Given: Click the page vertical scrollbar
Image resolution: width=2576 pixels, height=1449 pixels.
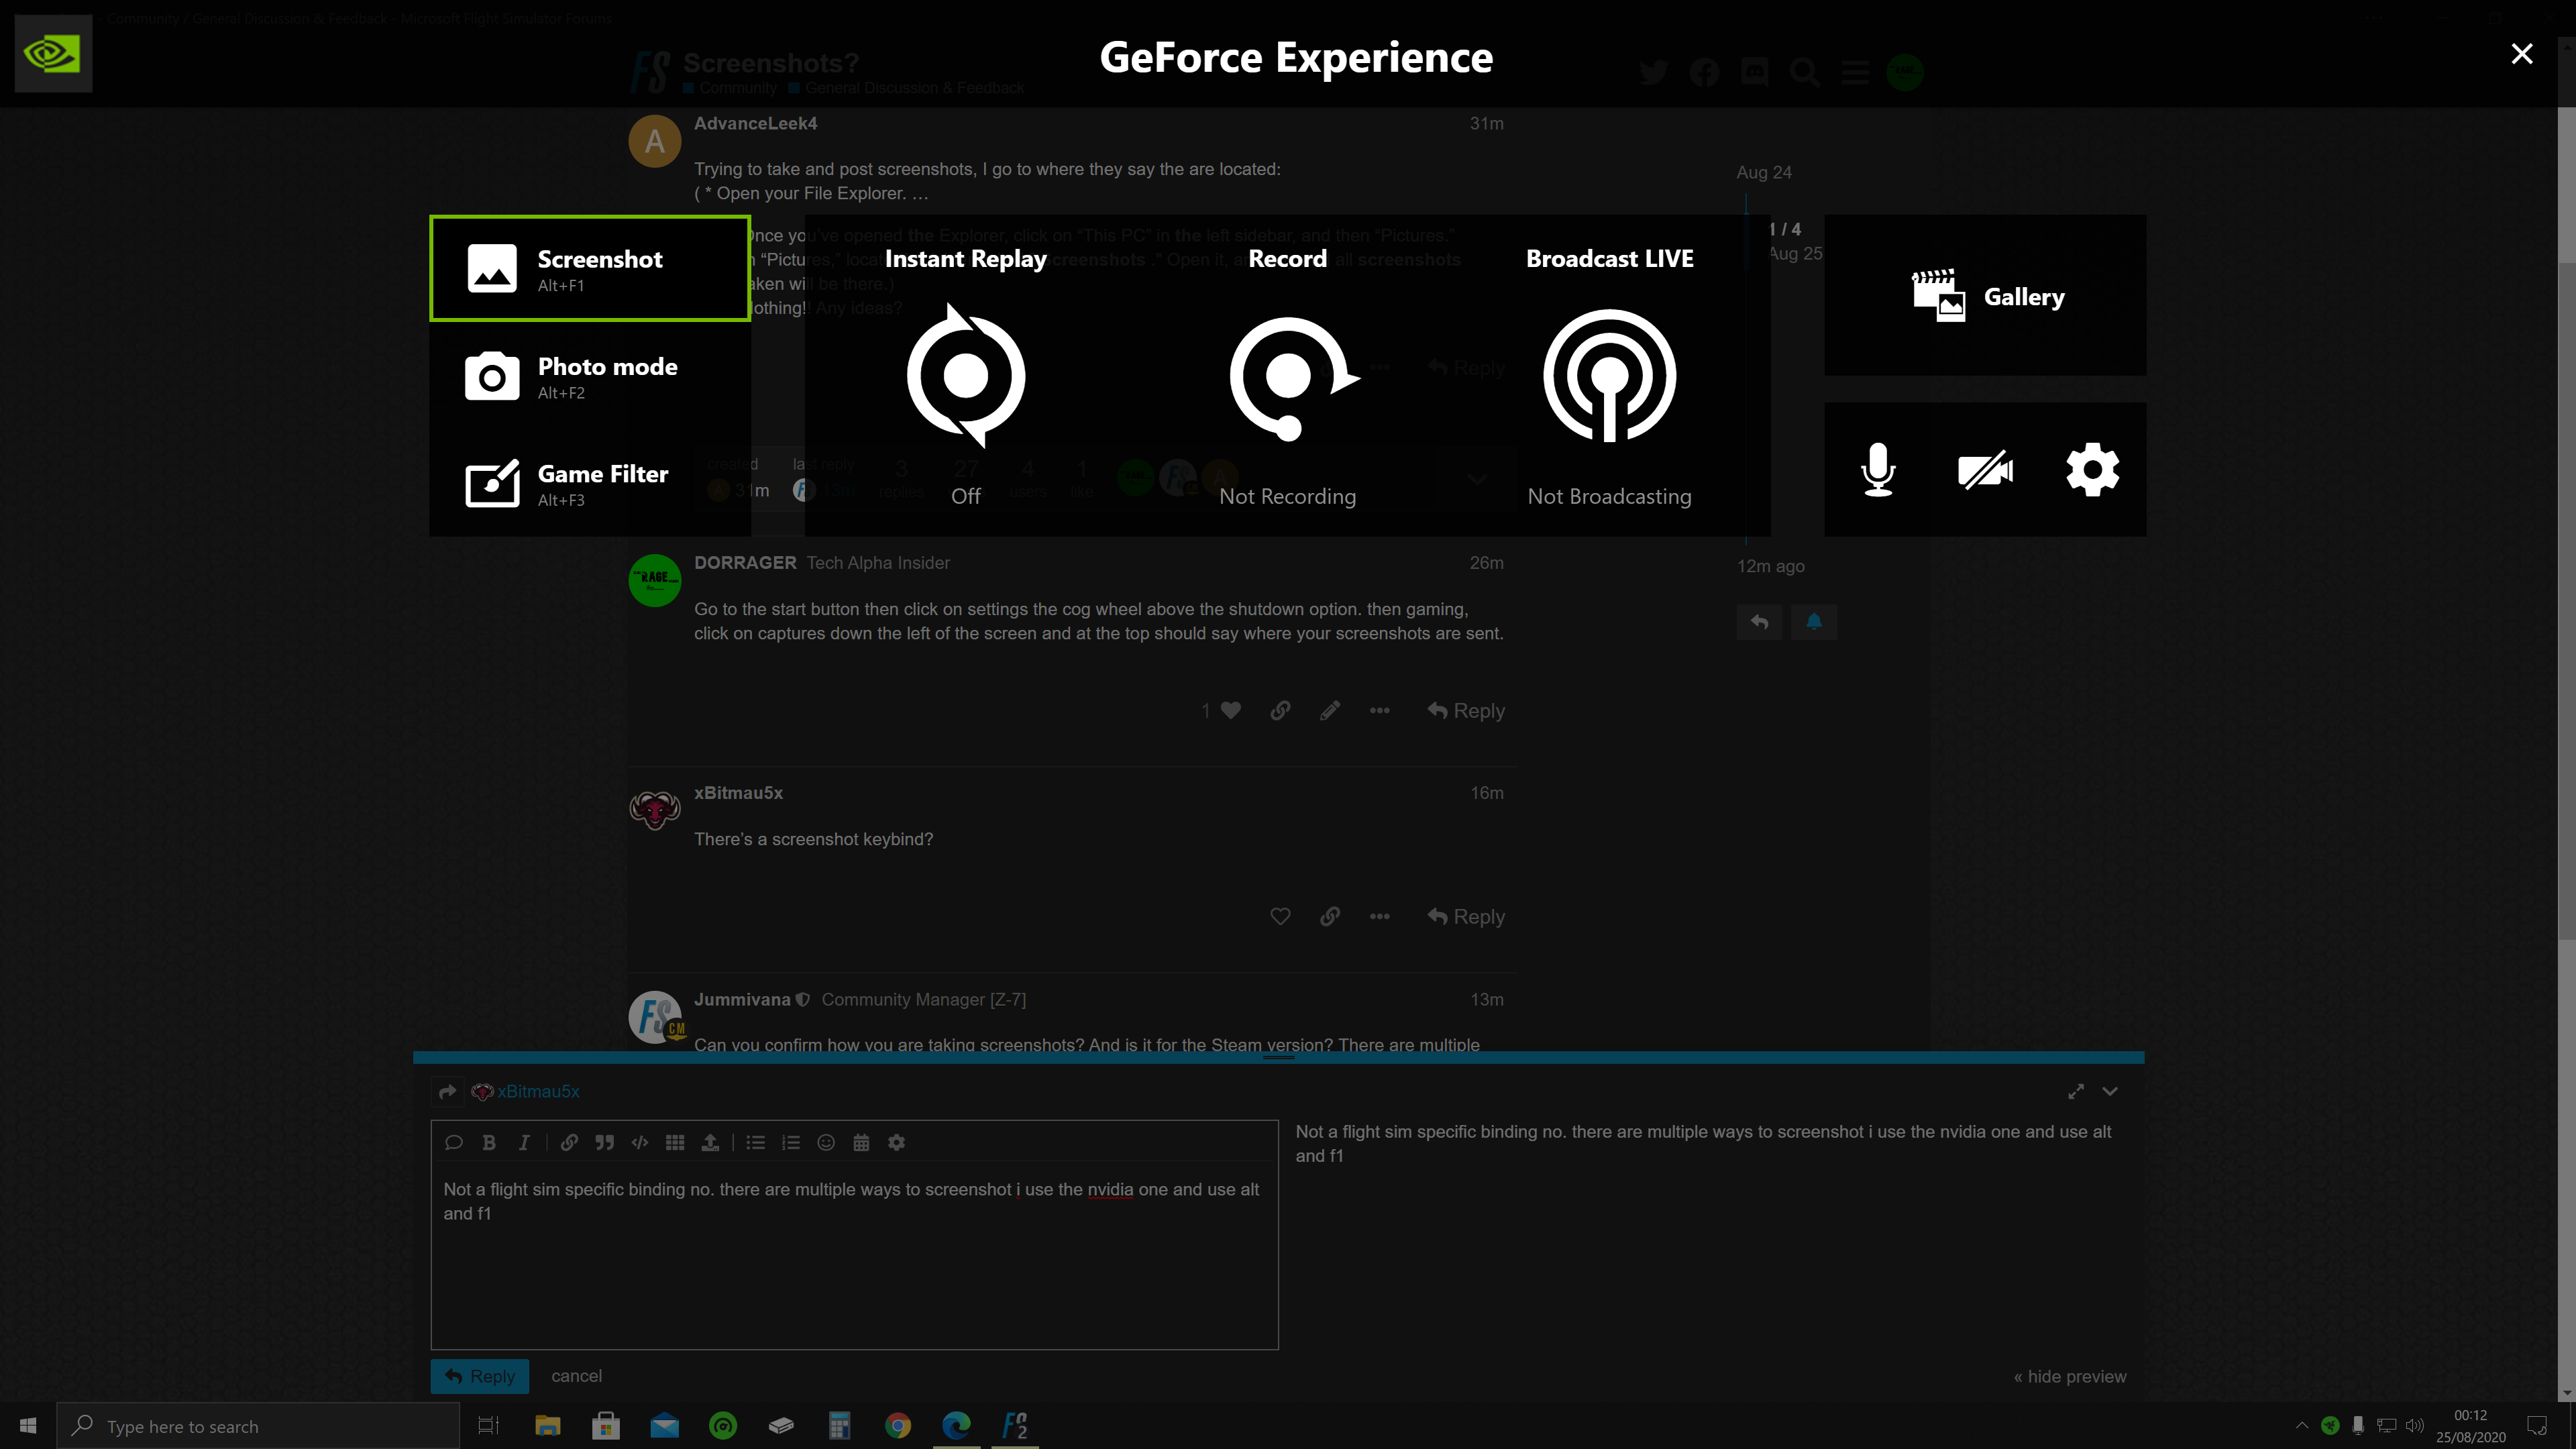Looking at the screenshot, I should (2567, 600).
